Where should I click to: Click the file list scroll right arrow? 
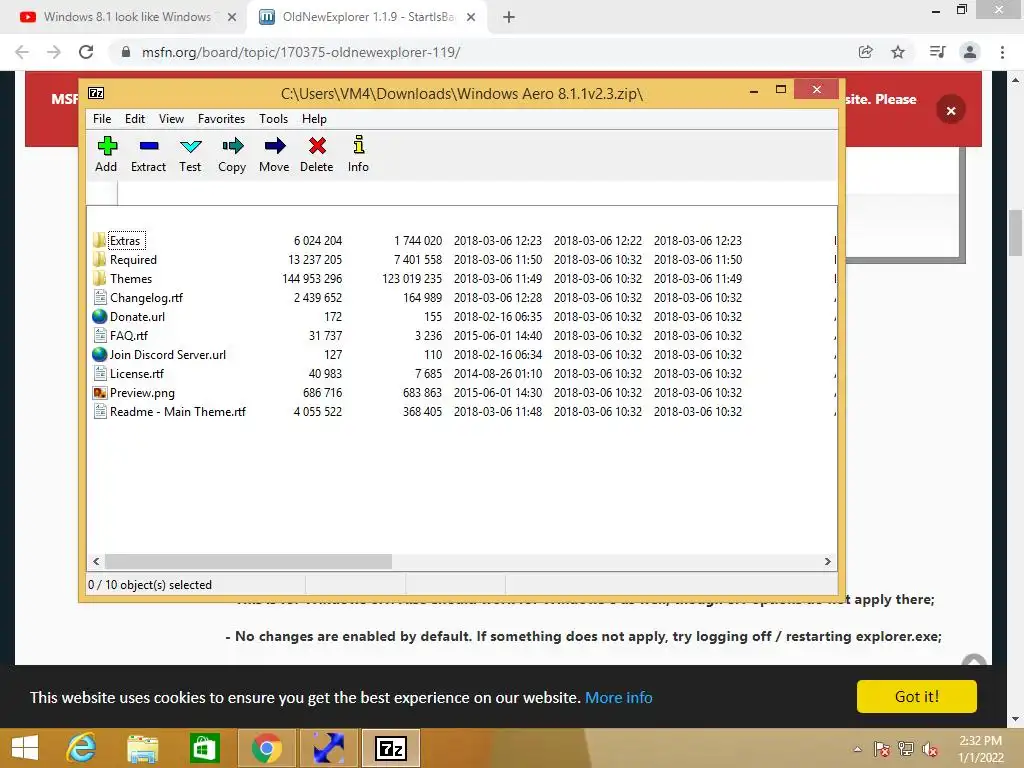(827, 562)
